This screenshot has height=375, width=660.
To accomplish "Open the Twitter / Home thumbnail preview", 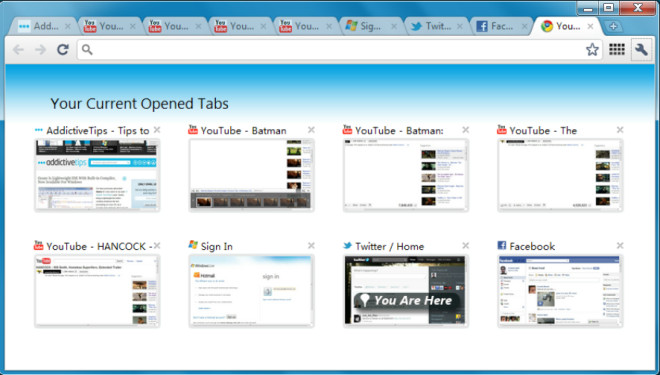I will [x=405, y=290].
